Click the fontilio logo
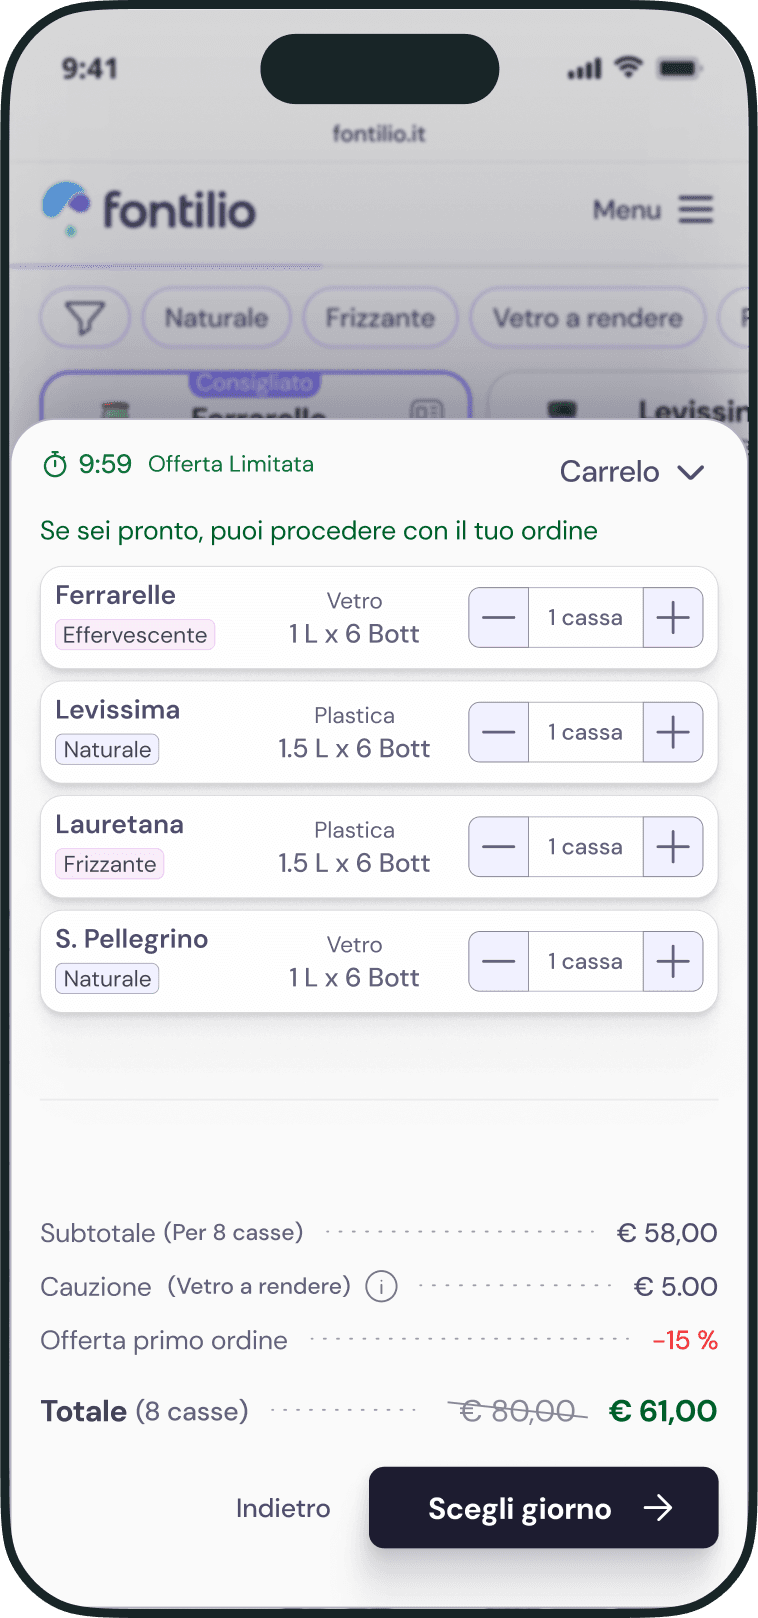The width and height of the screenshot is (758, 1618). pyautogui.click(x=149, y=209)
